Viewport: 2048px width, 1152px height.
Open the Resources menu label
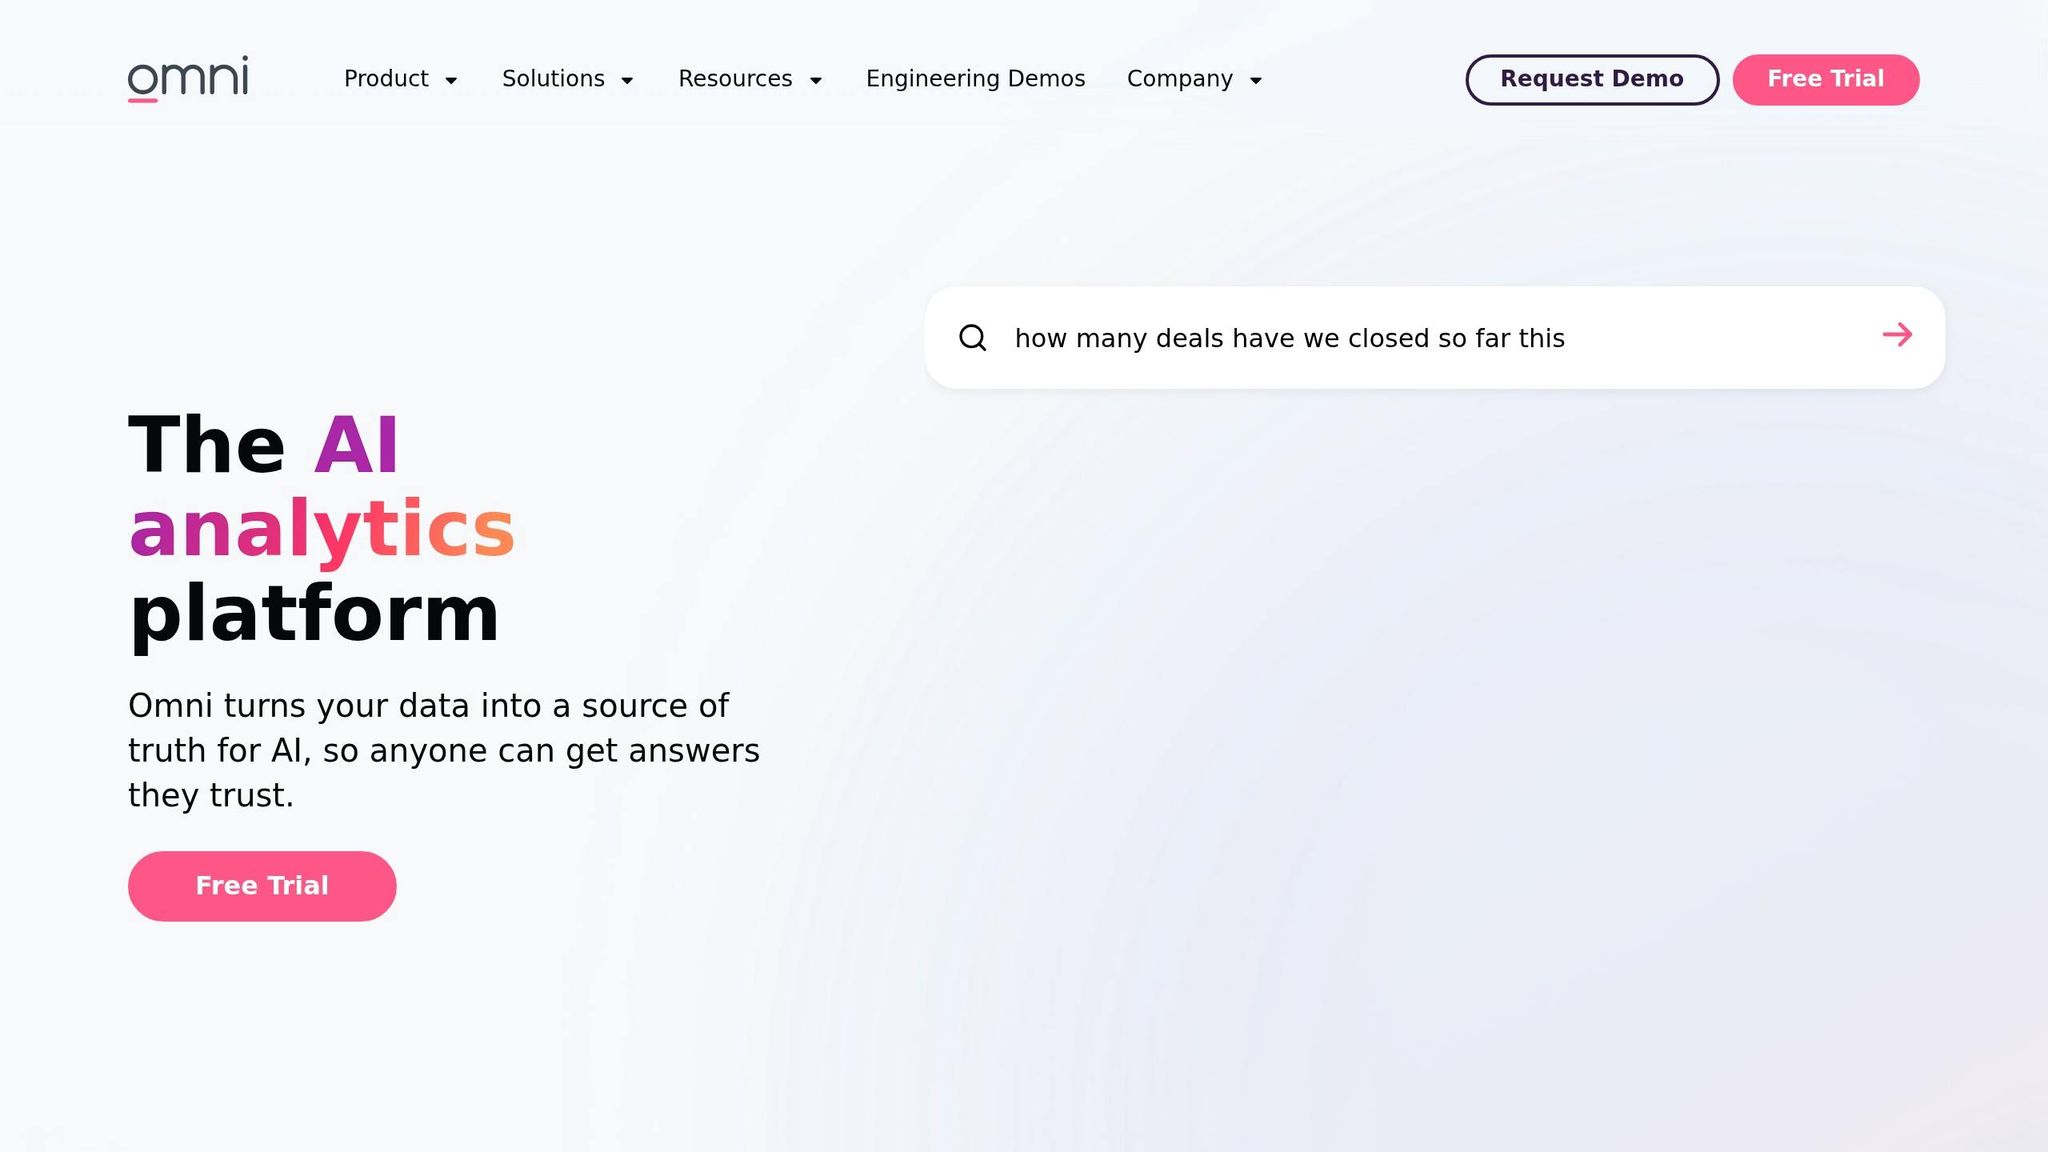click(735, 79)
